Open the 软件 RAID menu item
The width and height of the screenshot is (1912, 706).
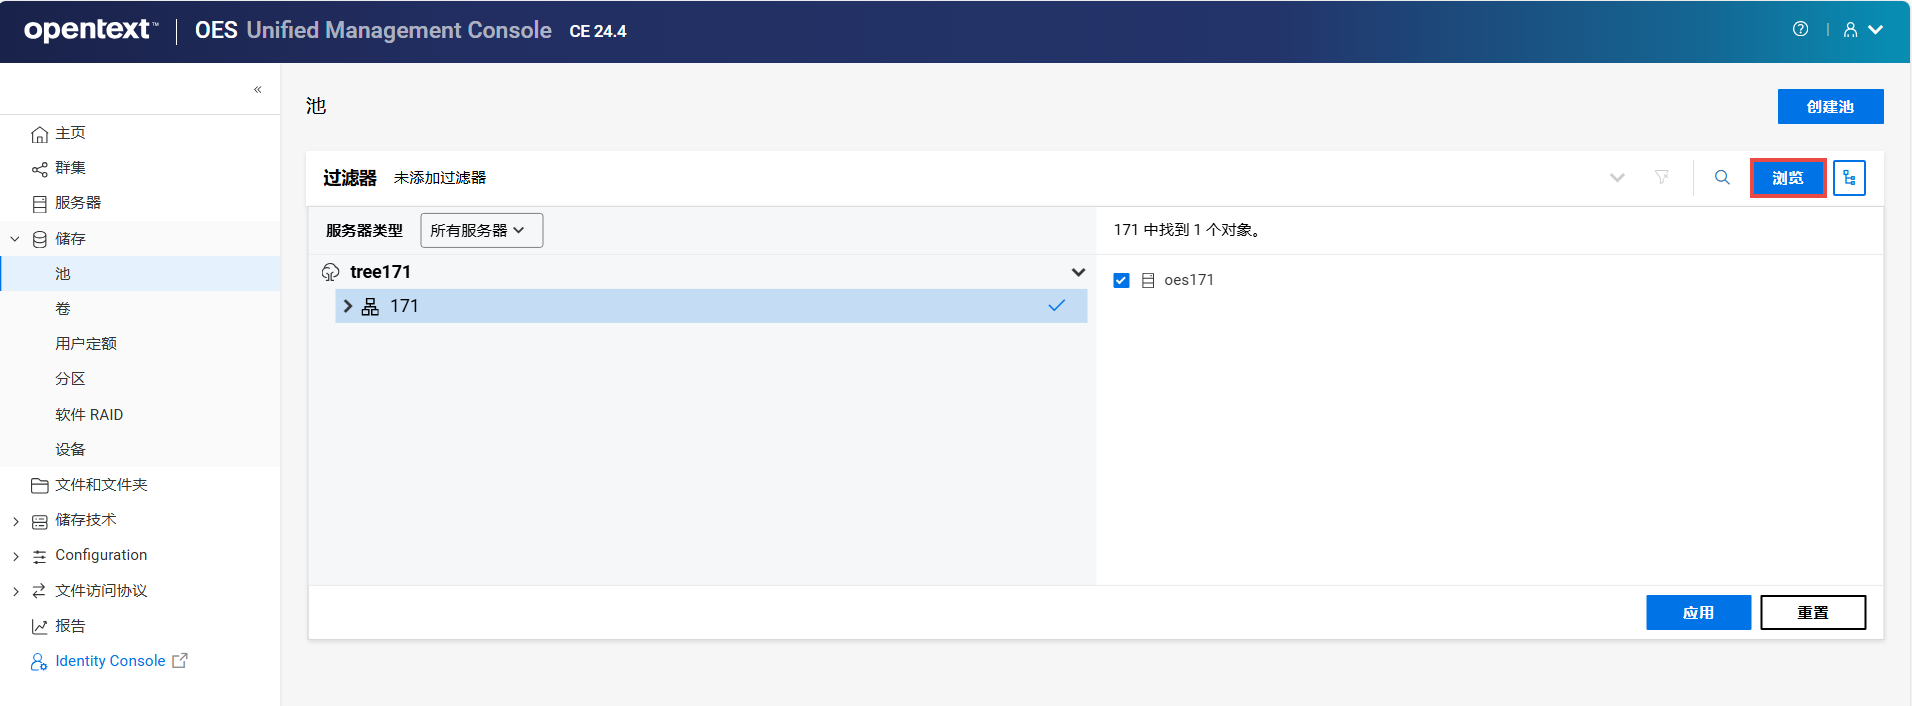pos(89,415)
